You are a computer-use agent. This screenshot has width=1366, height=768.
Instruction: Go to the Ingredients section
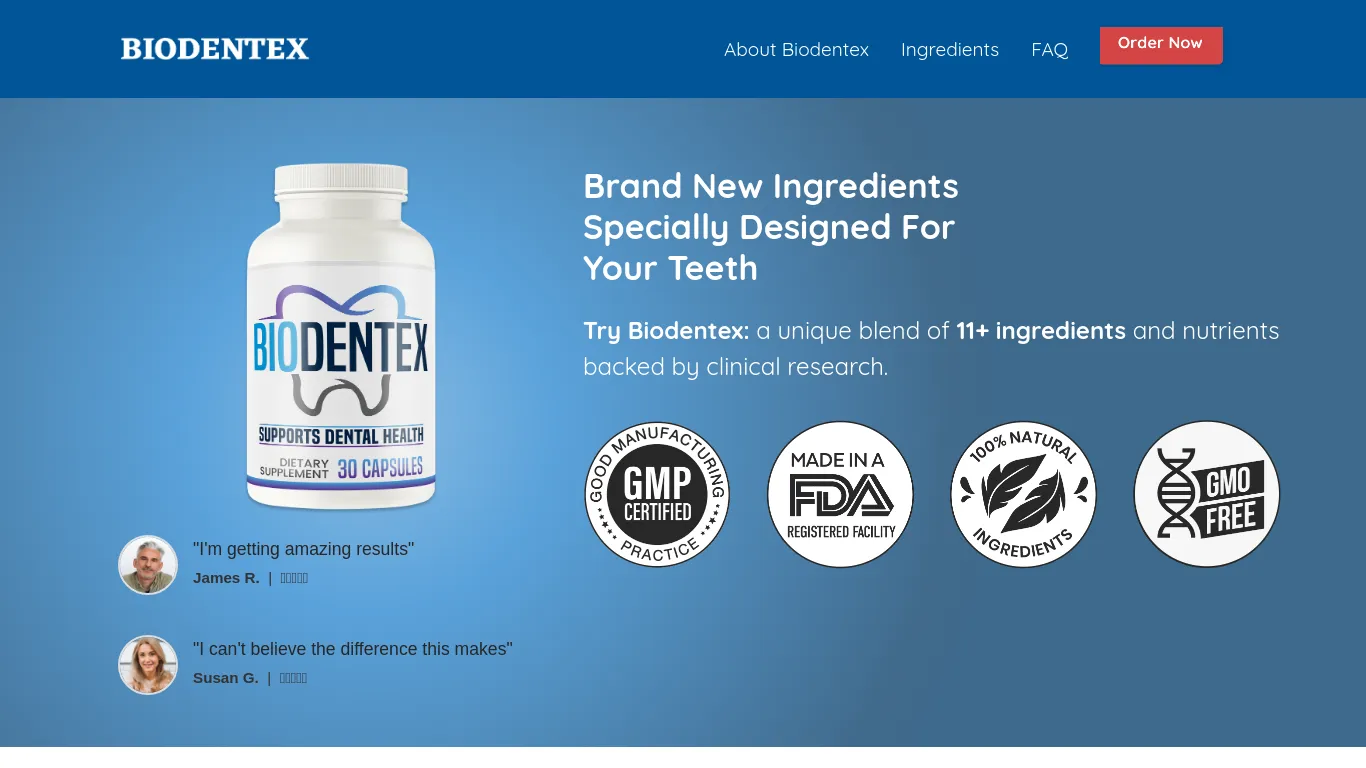point(950,49)
